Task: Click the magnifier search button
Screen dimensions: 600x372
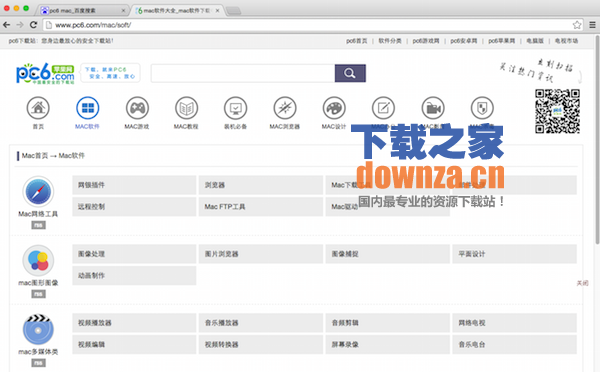Action: 350,73
